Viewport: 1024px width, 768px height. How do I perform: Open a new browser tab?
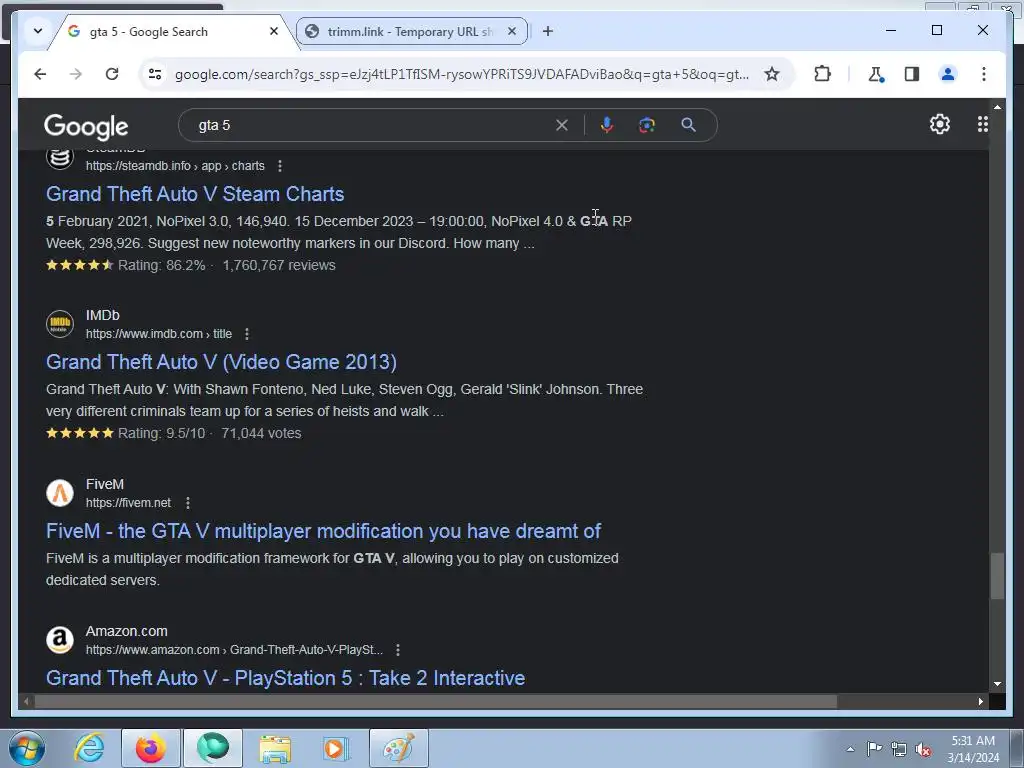click(x=548, y=31)
